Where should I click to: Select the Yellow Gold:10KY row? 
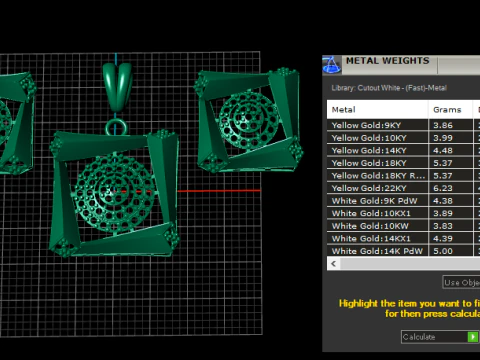[403, 138]
